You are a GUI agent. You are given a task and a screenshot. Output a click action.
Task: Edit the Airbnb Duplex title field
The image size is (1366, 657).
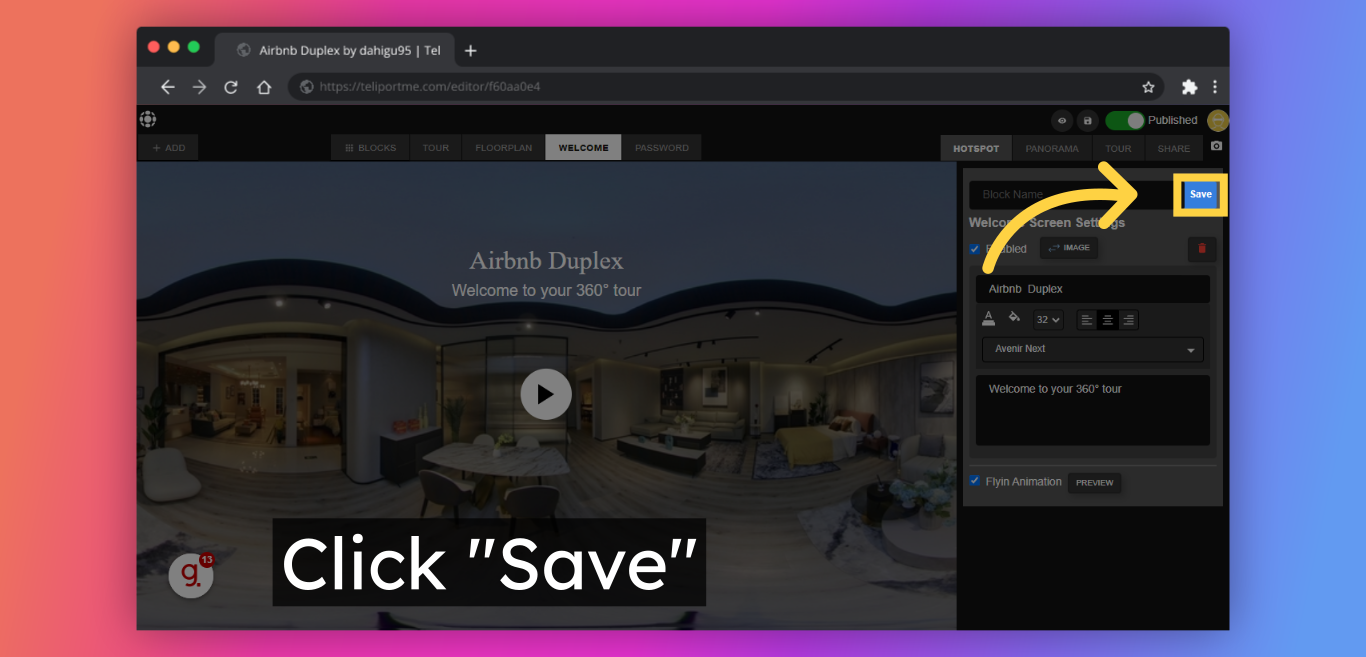tap(1093, 289)
